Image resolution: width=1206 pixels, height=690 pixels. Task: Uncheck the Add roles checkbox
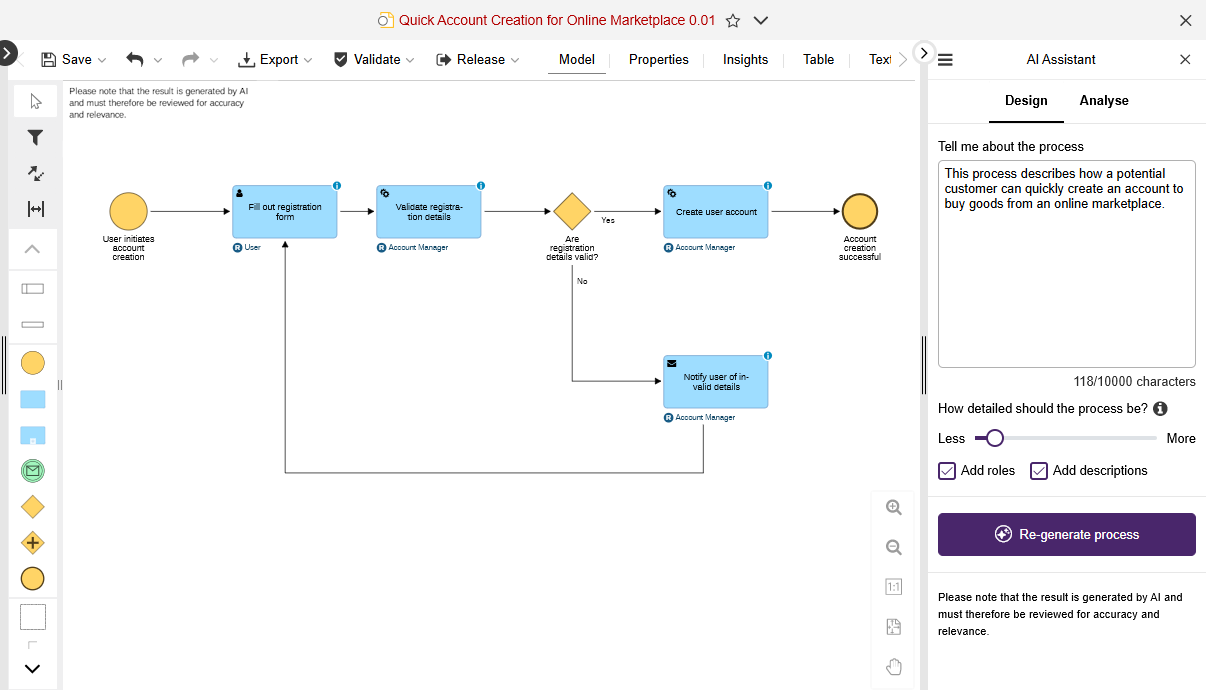[947, 470]
